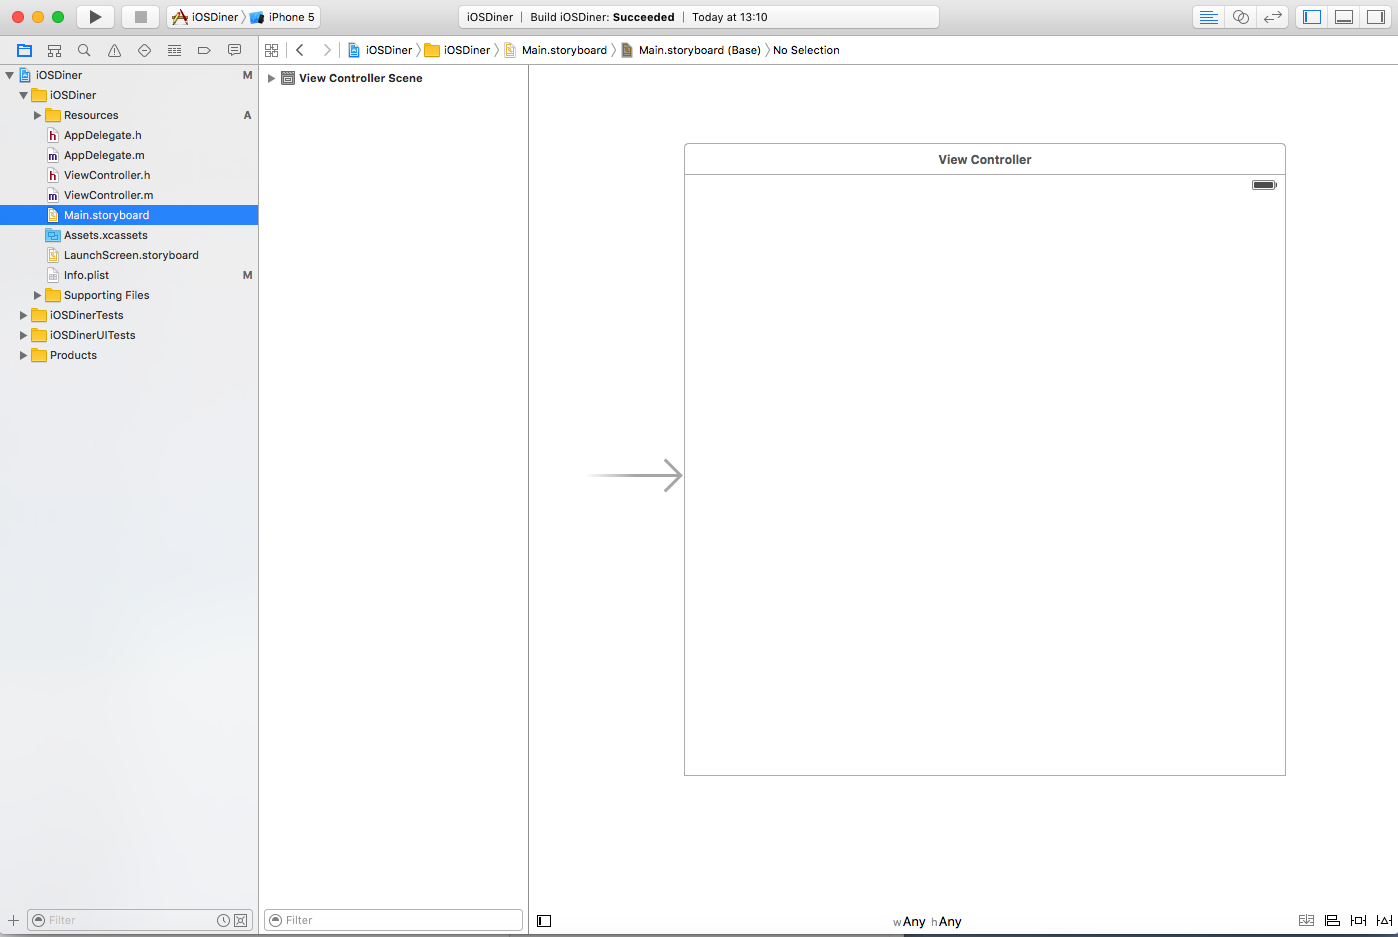Open Resolve Auto Layout Issues button

click(x=1384, y=921)
